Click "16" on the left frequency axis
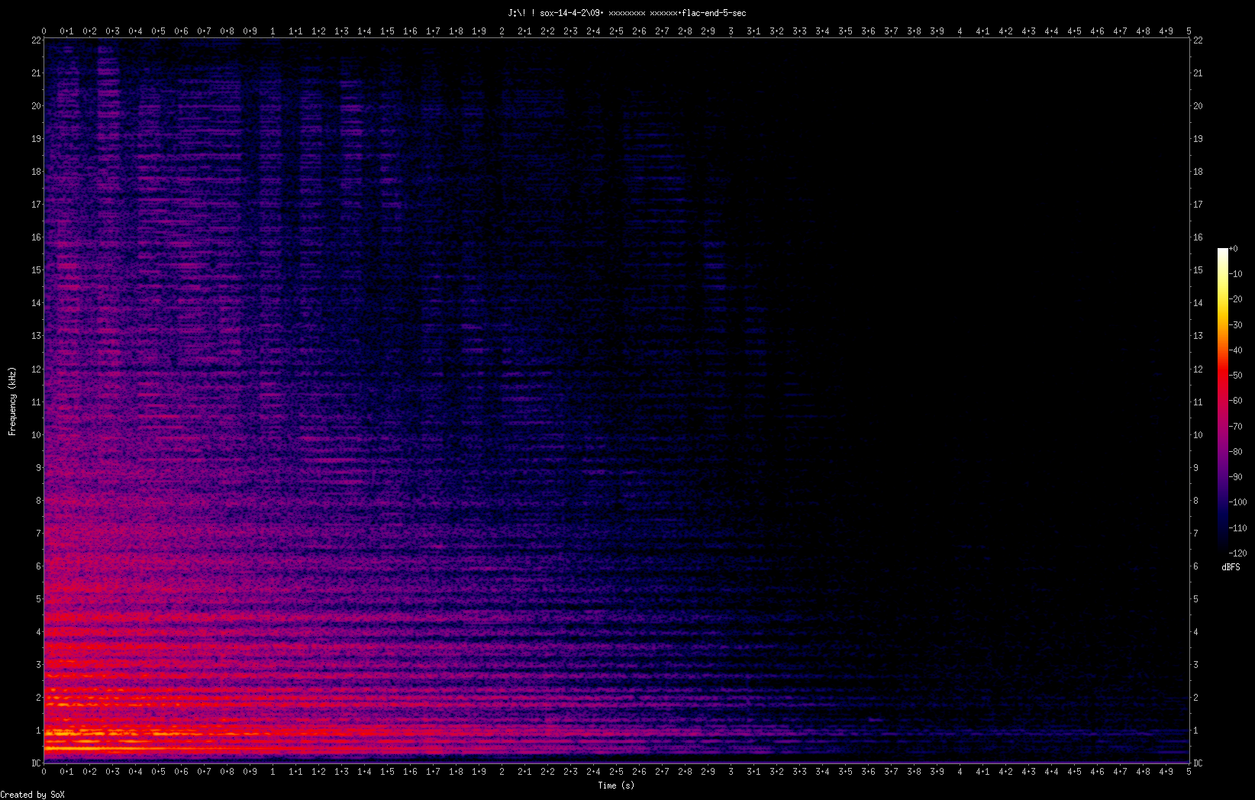Image resolution: width=1255 pixels, height=800 pixels. coord(35,237)
